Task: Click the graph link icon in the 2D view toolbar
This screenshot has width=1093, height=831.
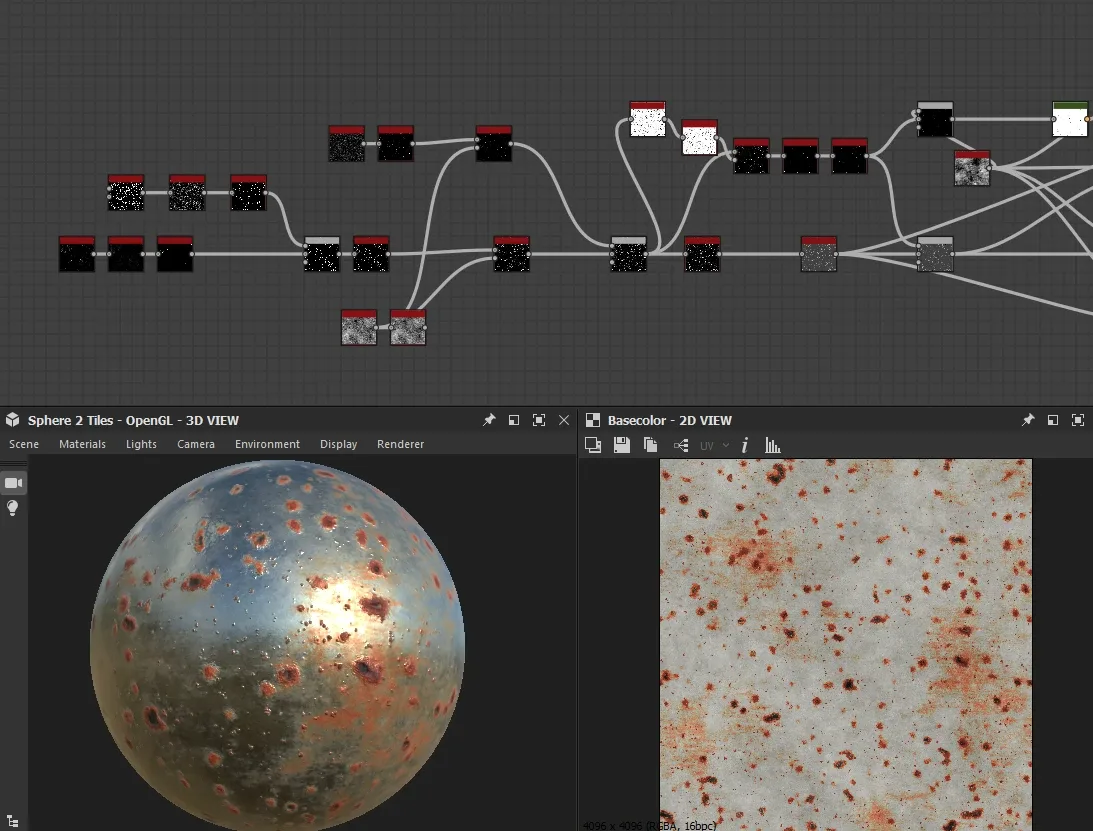Action: 683,445
